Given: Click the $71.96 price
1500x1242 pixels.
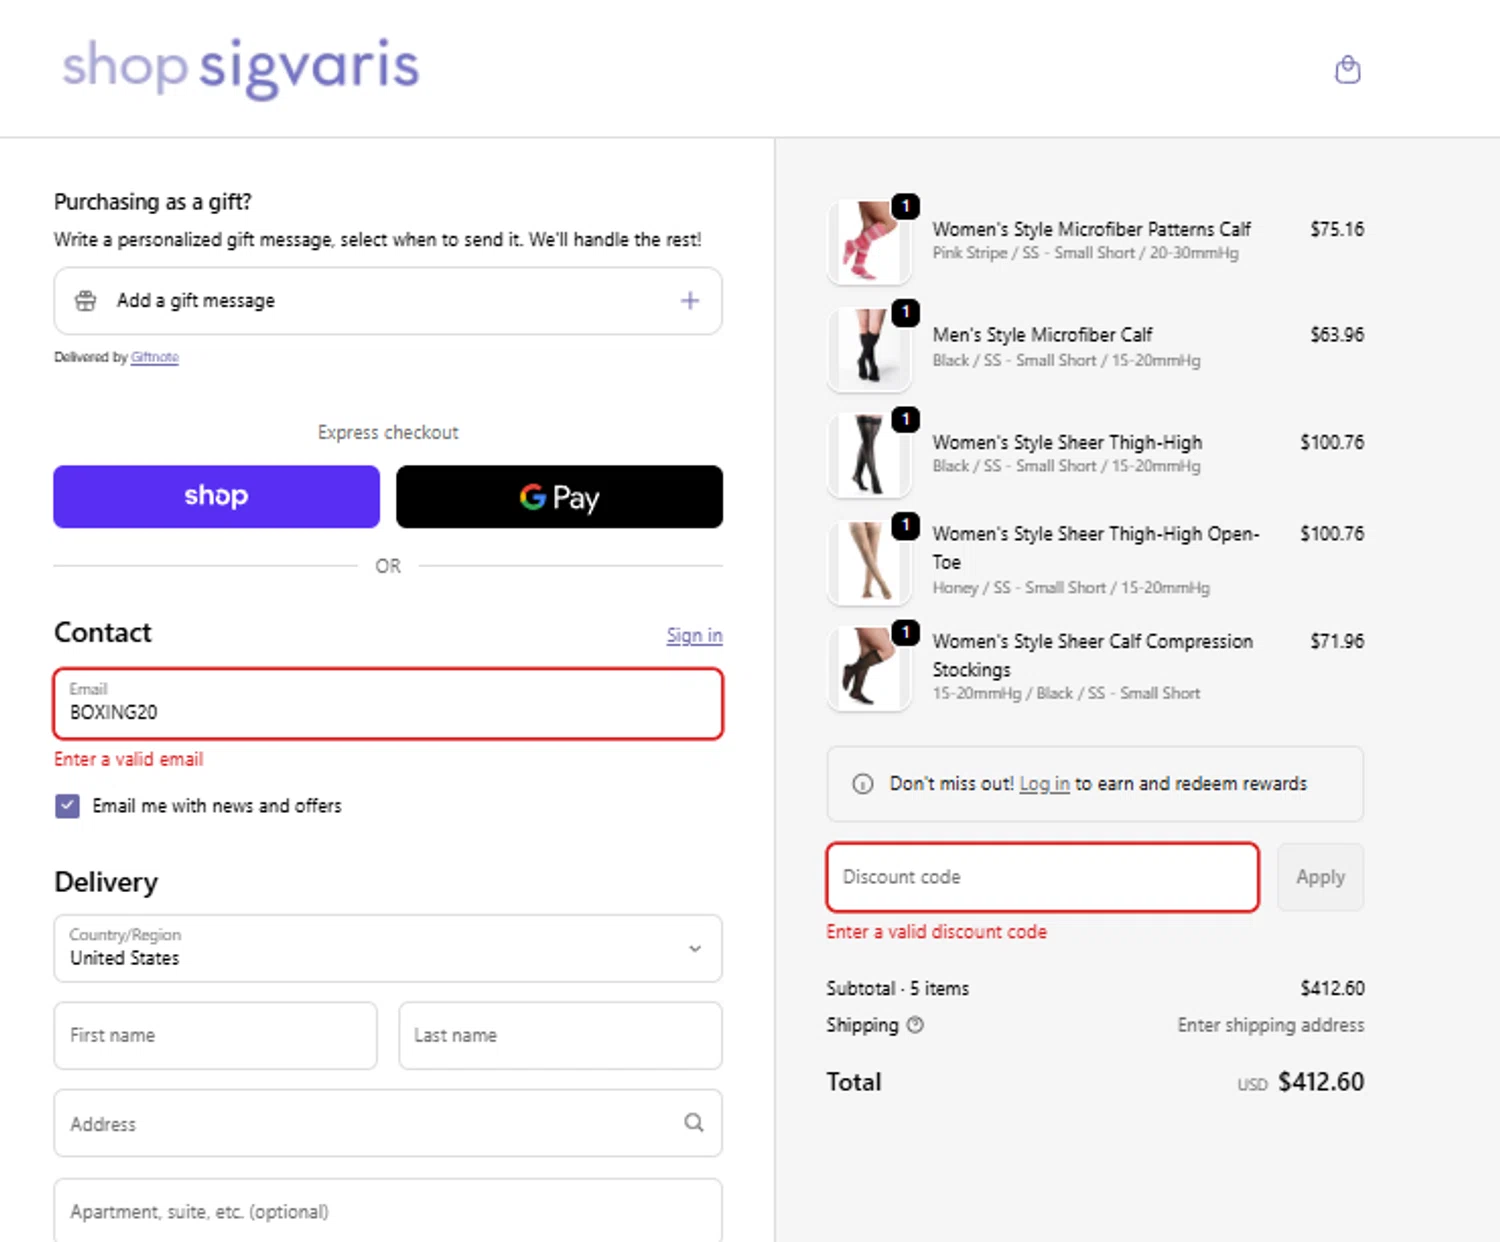Looking at the screenshot, I should tap(1337, 641).
